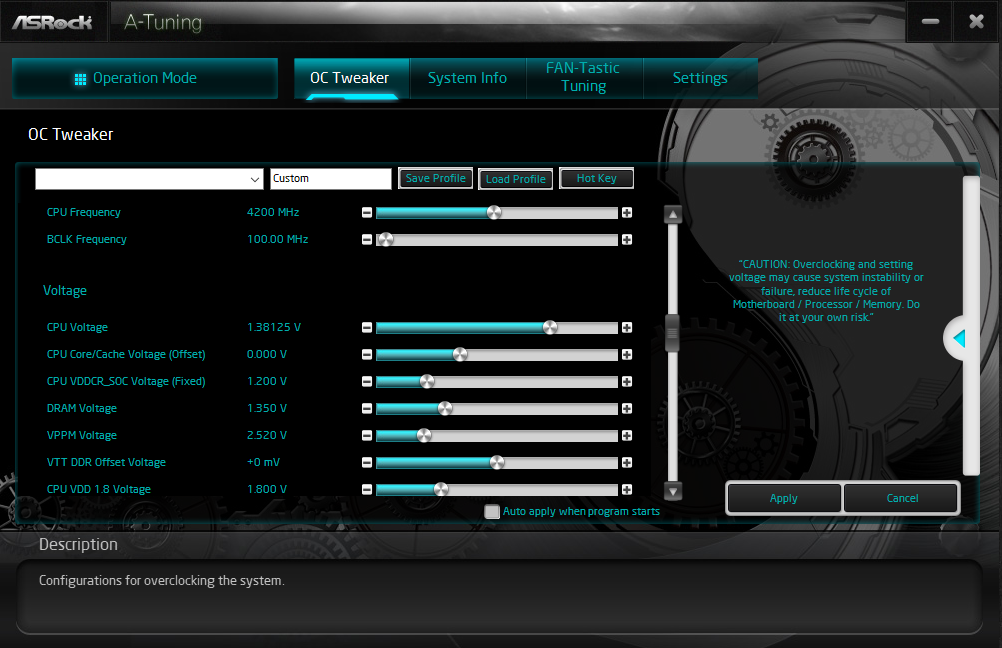Click the CPU VDDCR_SOC Voltage slider handle
Viewport: 1002px width, 648px height.
(428, 382)
